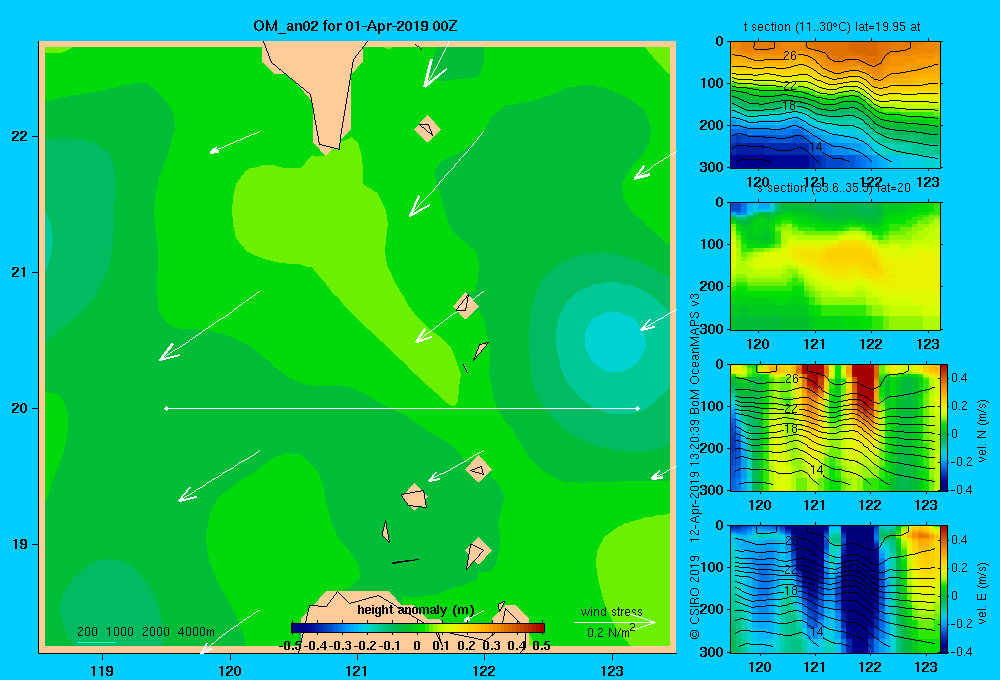The height and width of the screenshot is (680, 1000).
Task: Click the cyan low eddy center on map
Action: [x=614, y=341]
